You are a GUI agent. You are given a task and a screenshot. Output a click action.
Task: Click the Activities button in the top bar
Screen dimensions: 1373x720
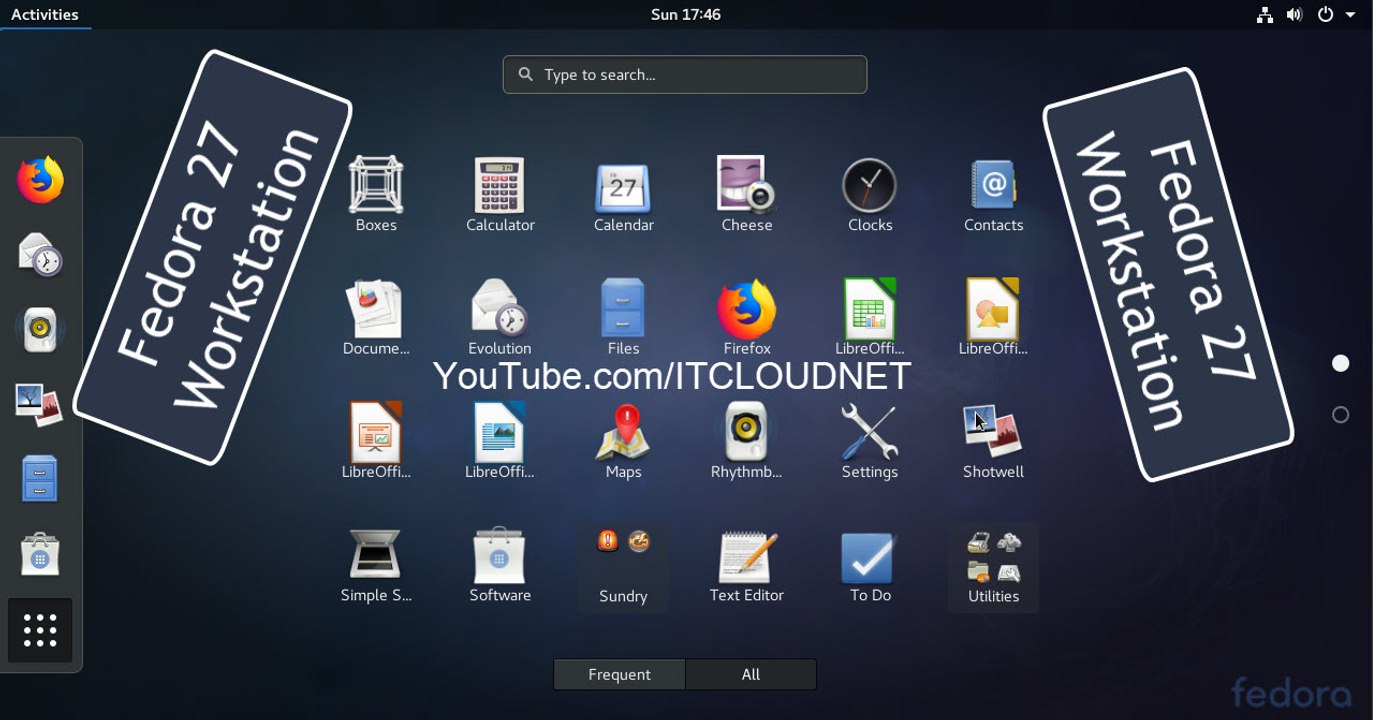(x=45, y=14)
